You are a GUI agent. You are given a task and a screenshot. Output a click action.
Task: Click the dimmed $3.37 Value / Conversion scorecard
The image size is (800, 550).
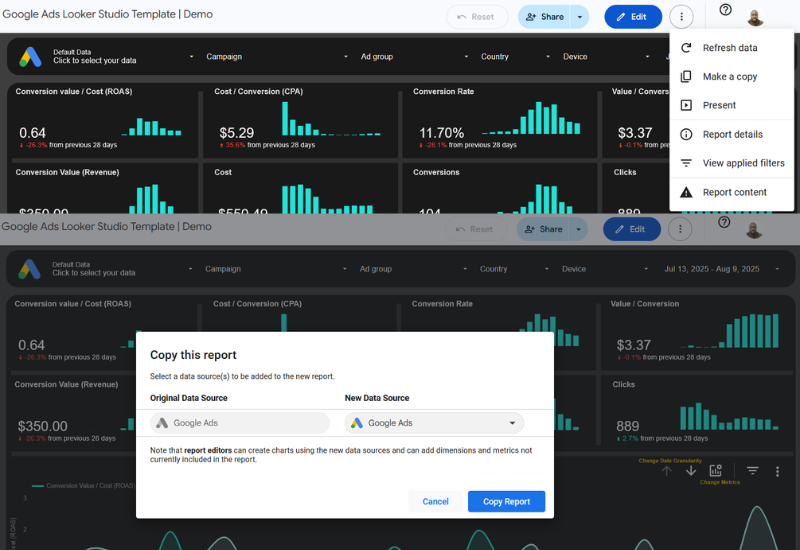coord(696,333)
